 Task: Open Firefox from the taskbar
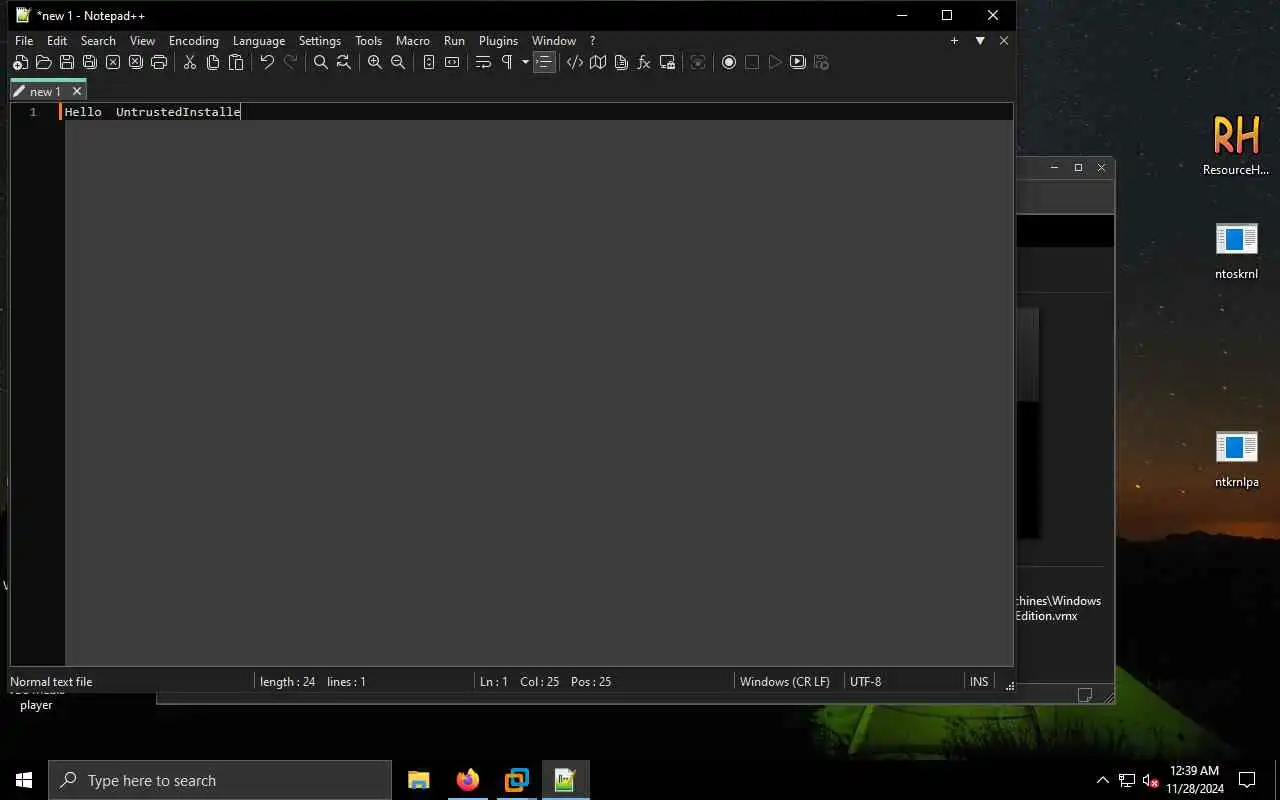pos(467,780)
